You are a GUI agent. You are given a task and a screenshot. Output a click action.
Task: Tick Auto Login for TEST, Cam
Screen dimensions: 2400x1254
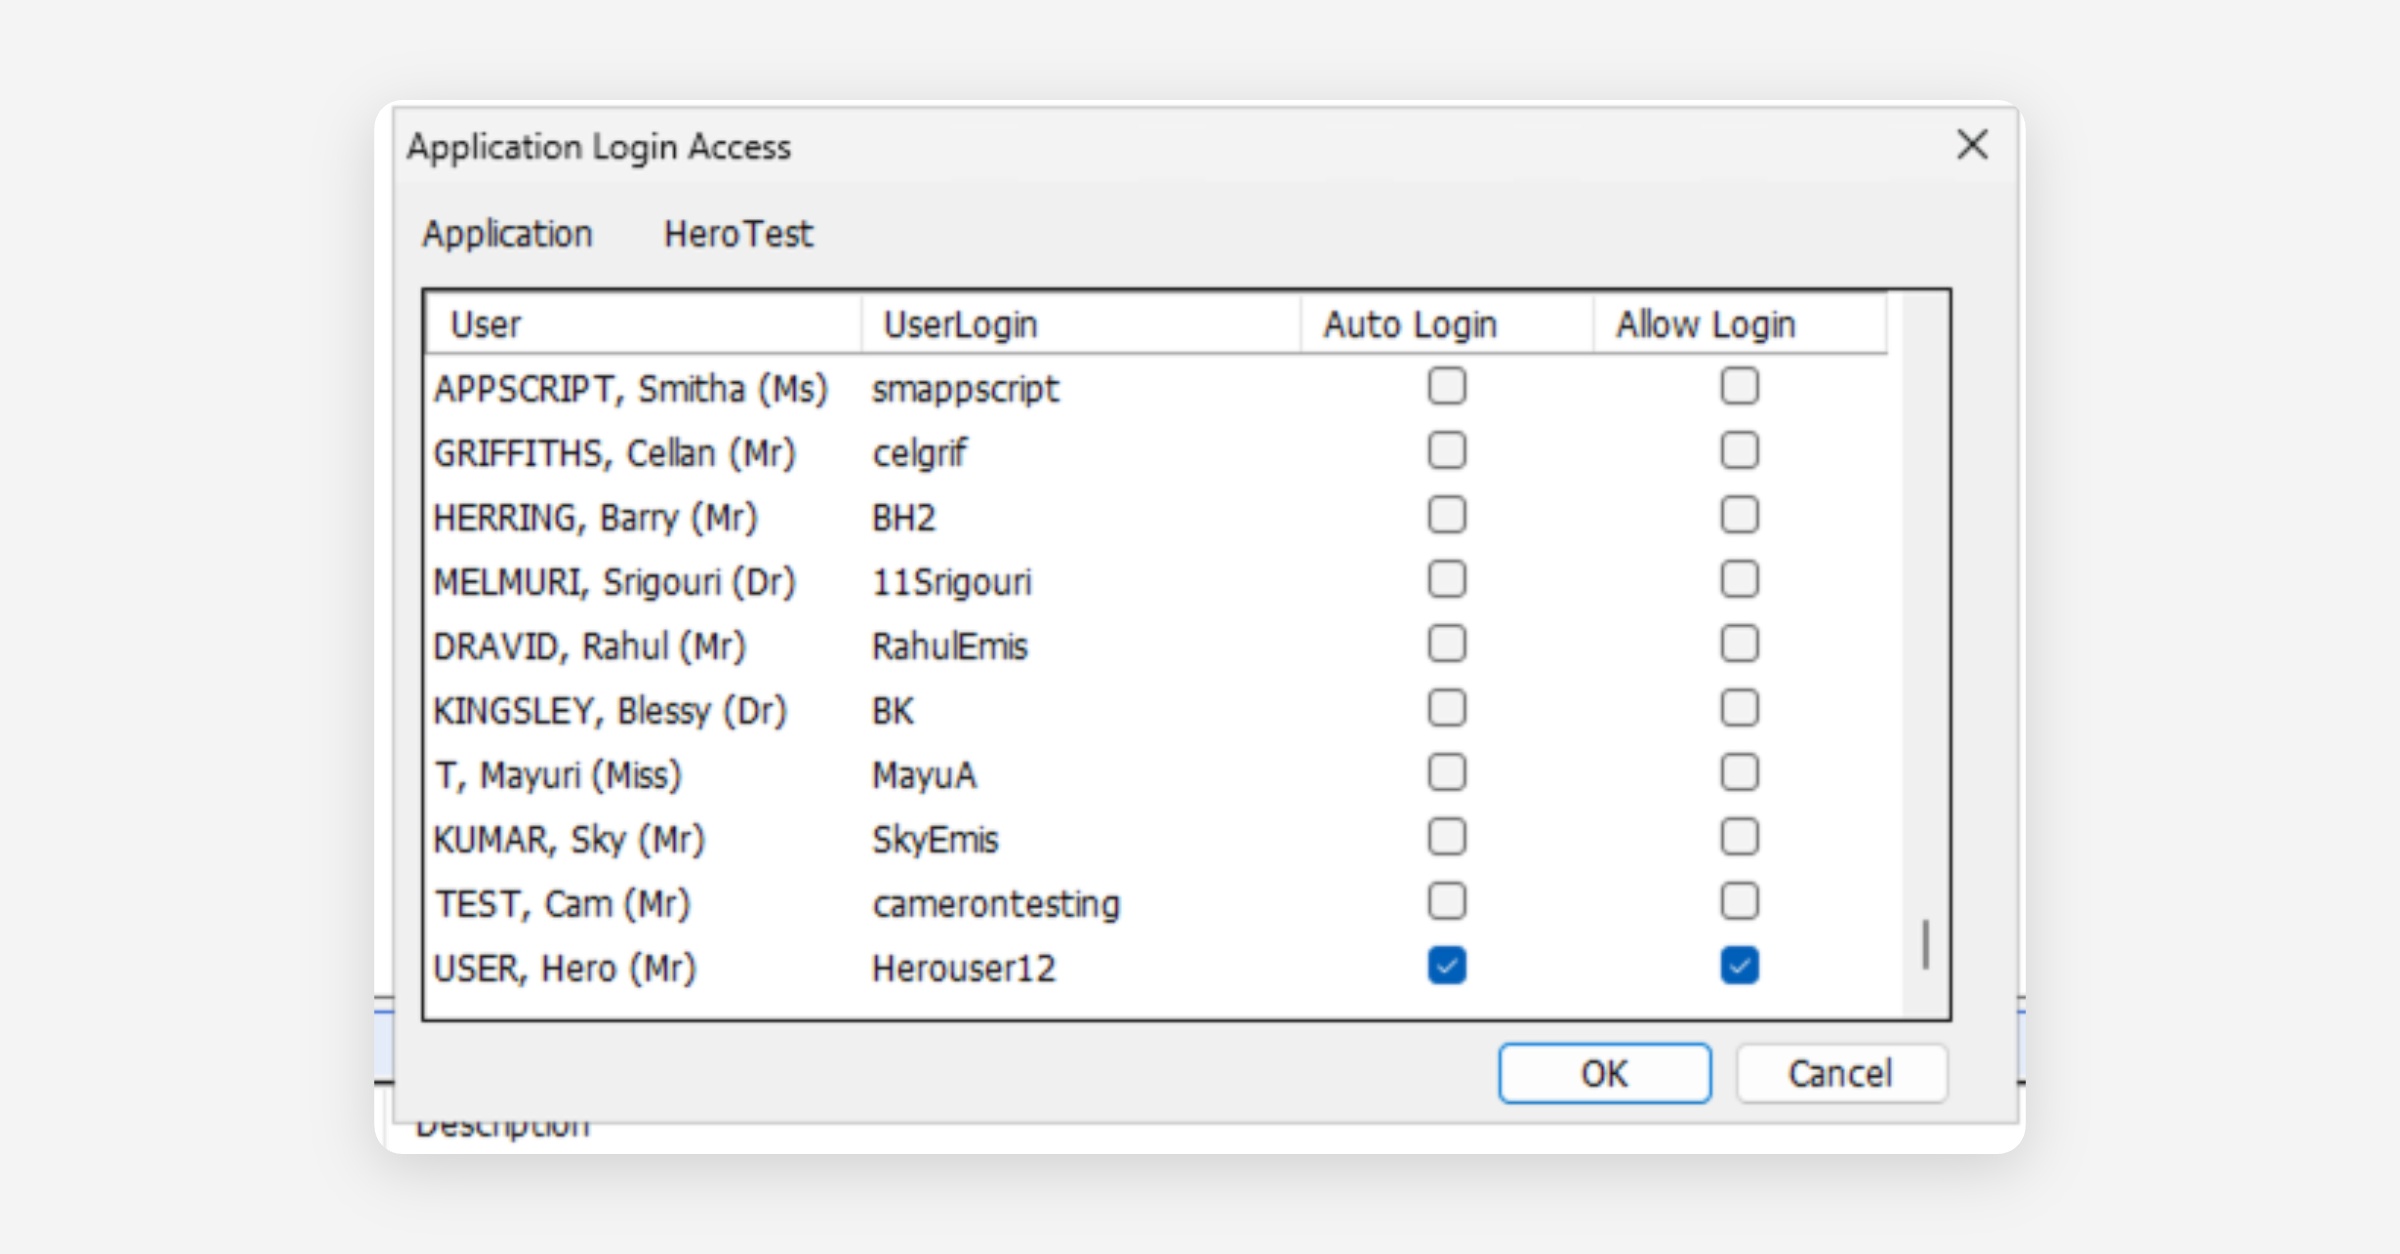[x=1446, y=902]
